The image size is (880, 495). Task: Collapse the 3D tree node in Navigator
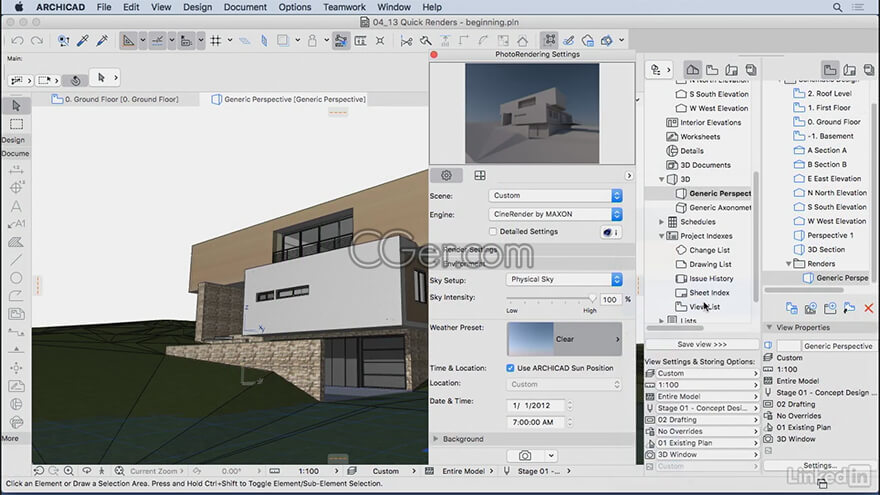tap(662, 180)
